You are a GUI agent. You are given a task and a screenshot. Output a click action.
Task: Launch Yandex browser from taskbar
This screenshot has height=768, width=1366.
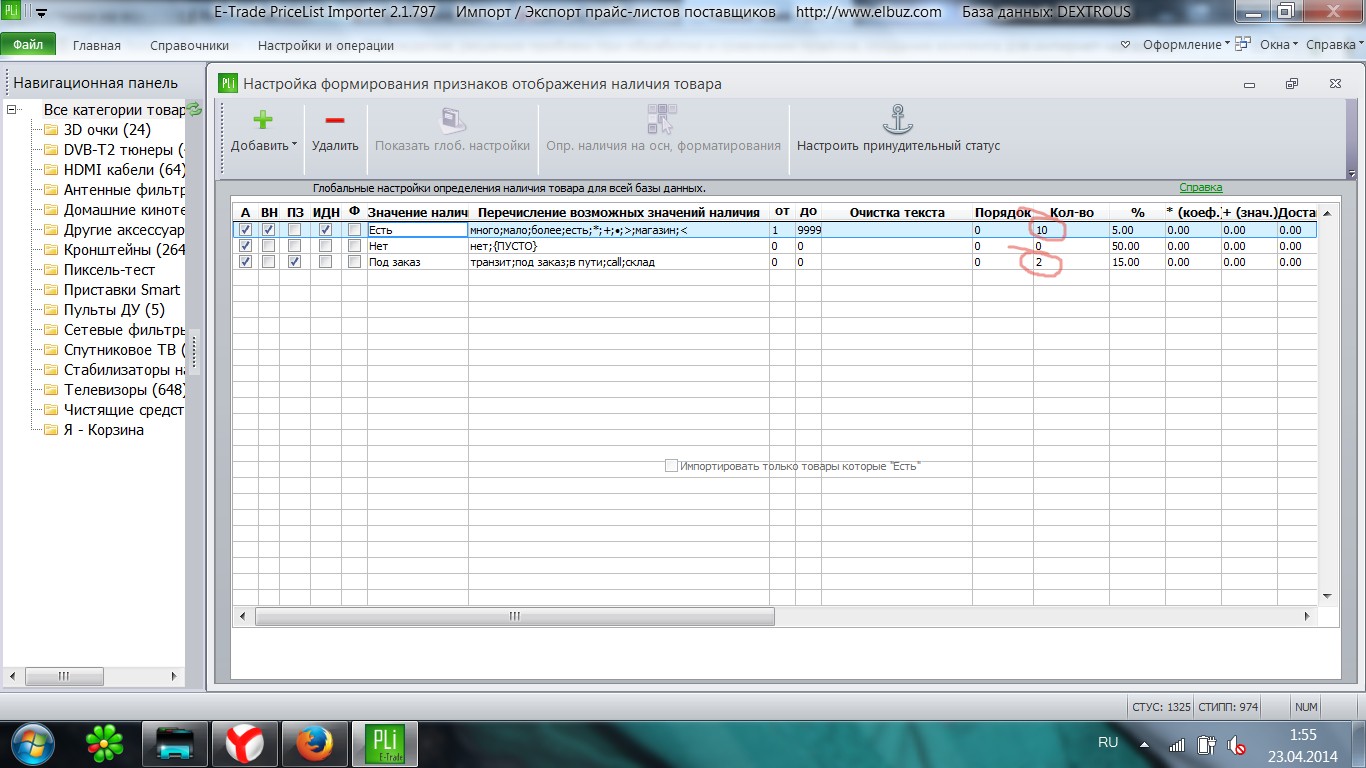coord(244,743)
